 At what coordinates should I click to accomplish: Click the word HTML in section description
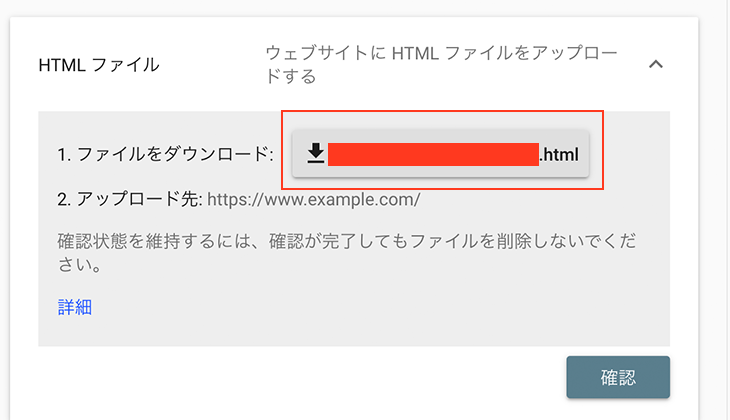[415, 54]
